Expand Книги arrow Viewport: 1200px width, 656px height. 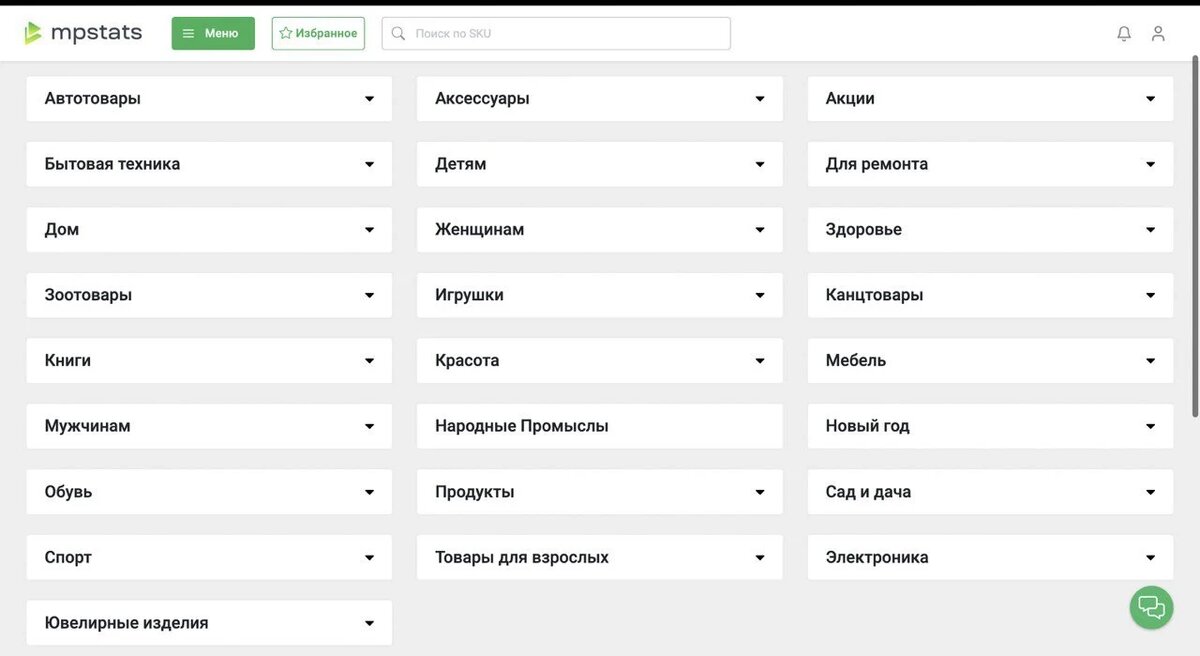(369, 361)
